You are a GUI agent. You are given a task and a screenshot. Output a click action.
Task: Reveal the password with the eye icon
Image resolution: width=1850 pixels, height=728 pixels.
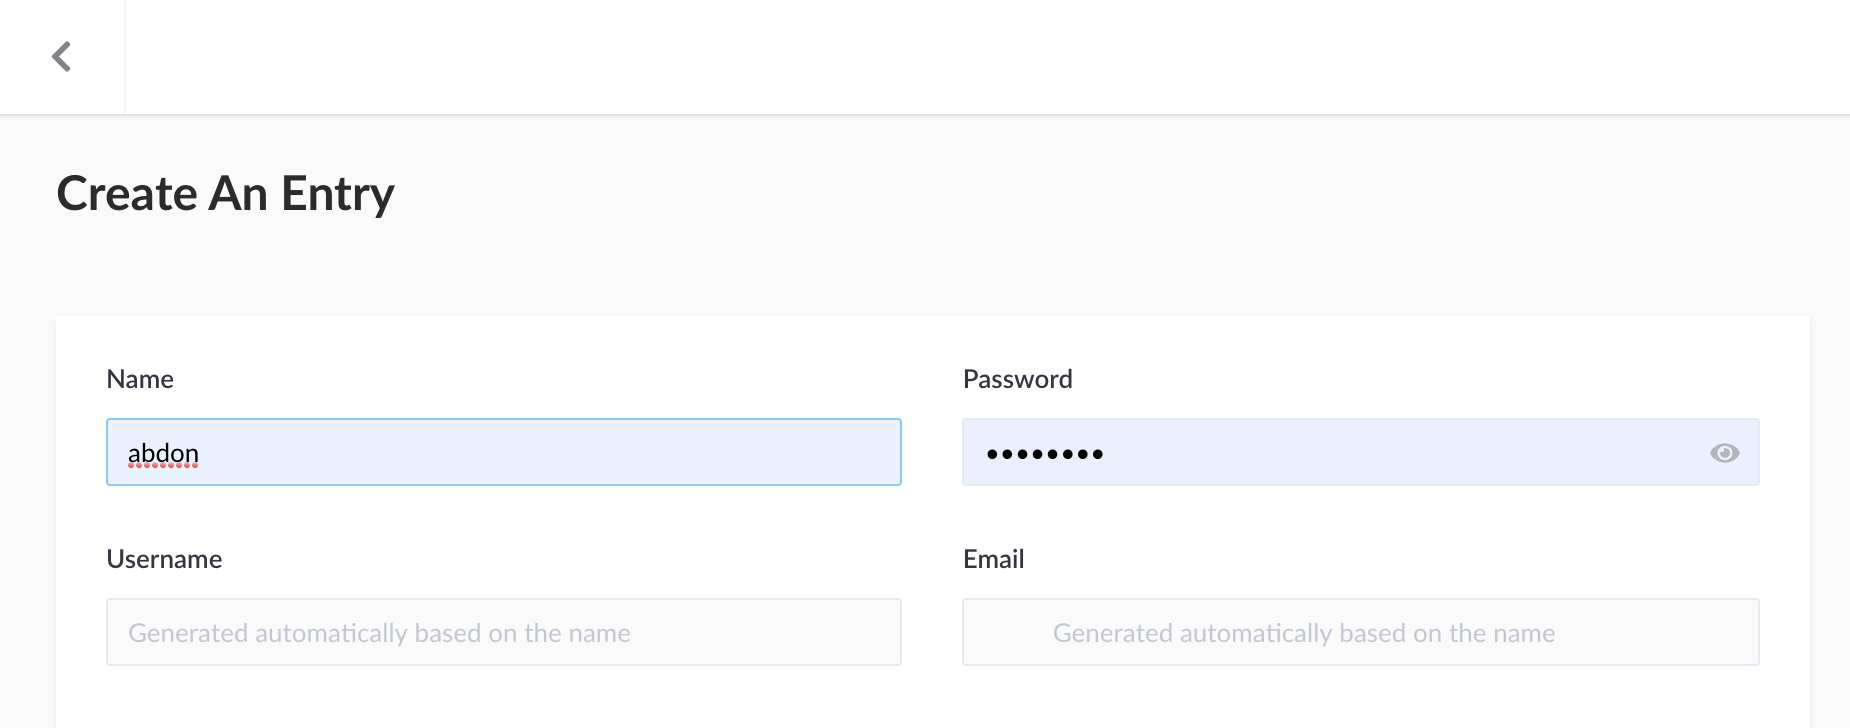[1725, 452]
